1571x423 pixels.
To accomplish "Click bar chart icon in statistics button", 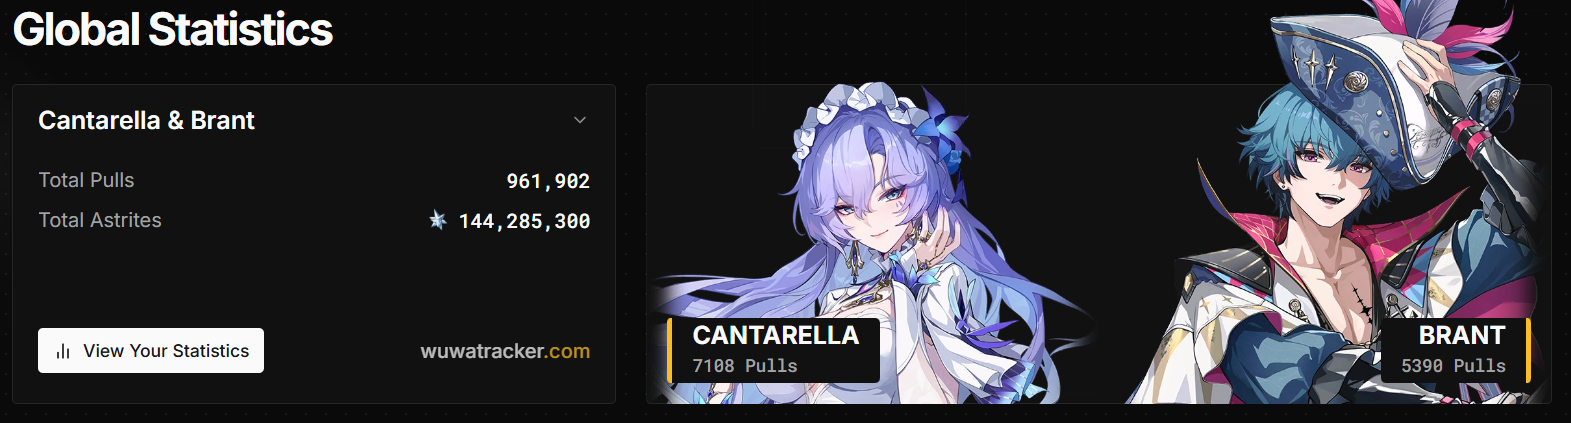I will [63, 351].
